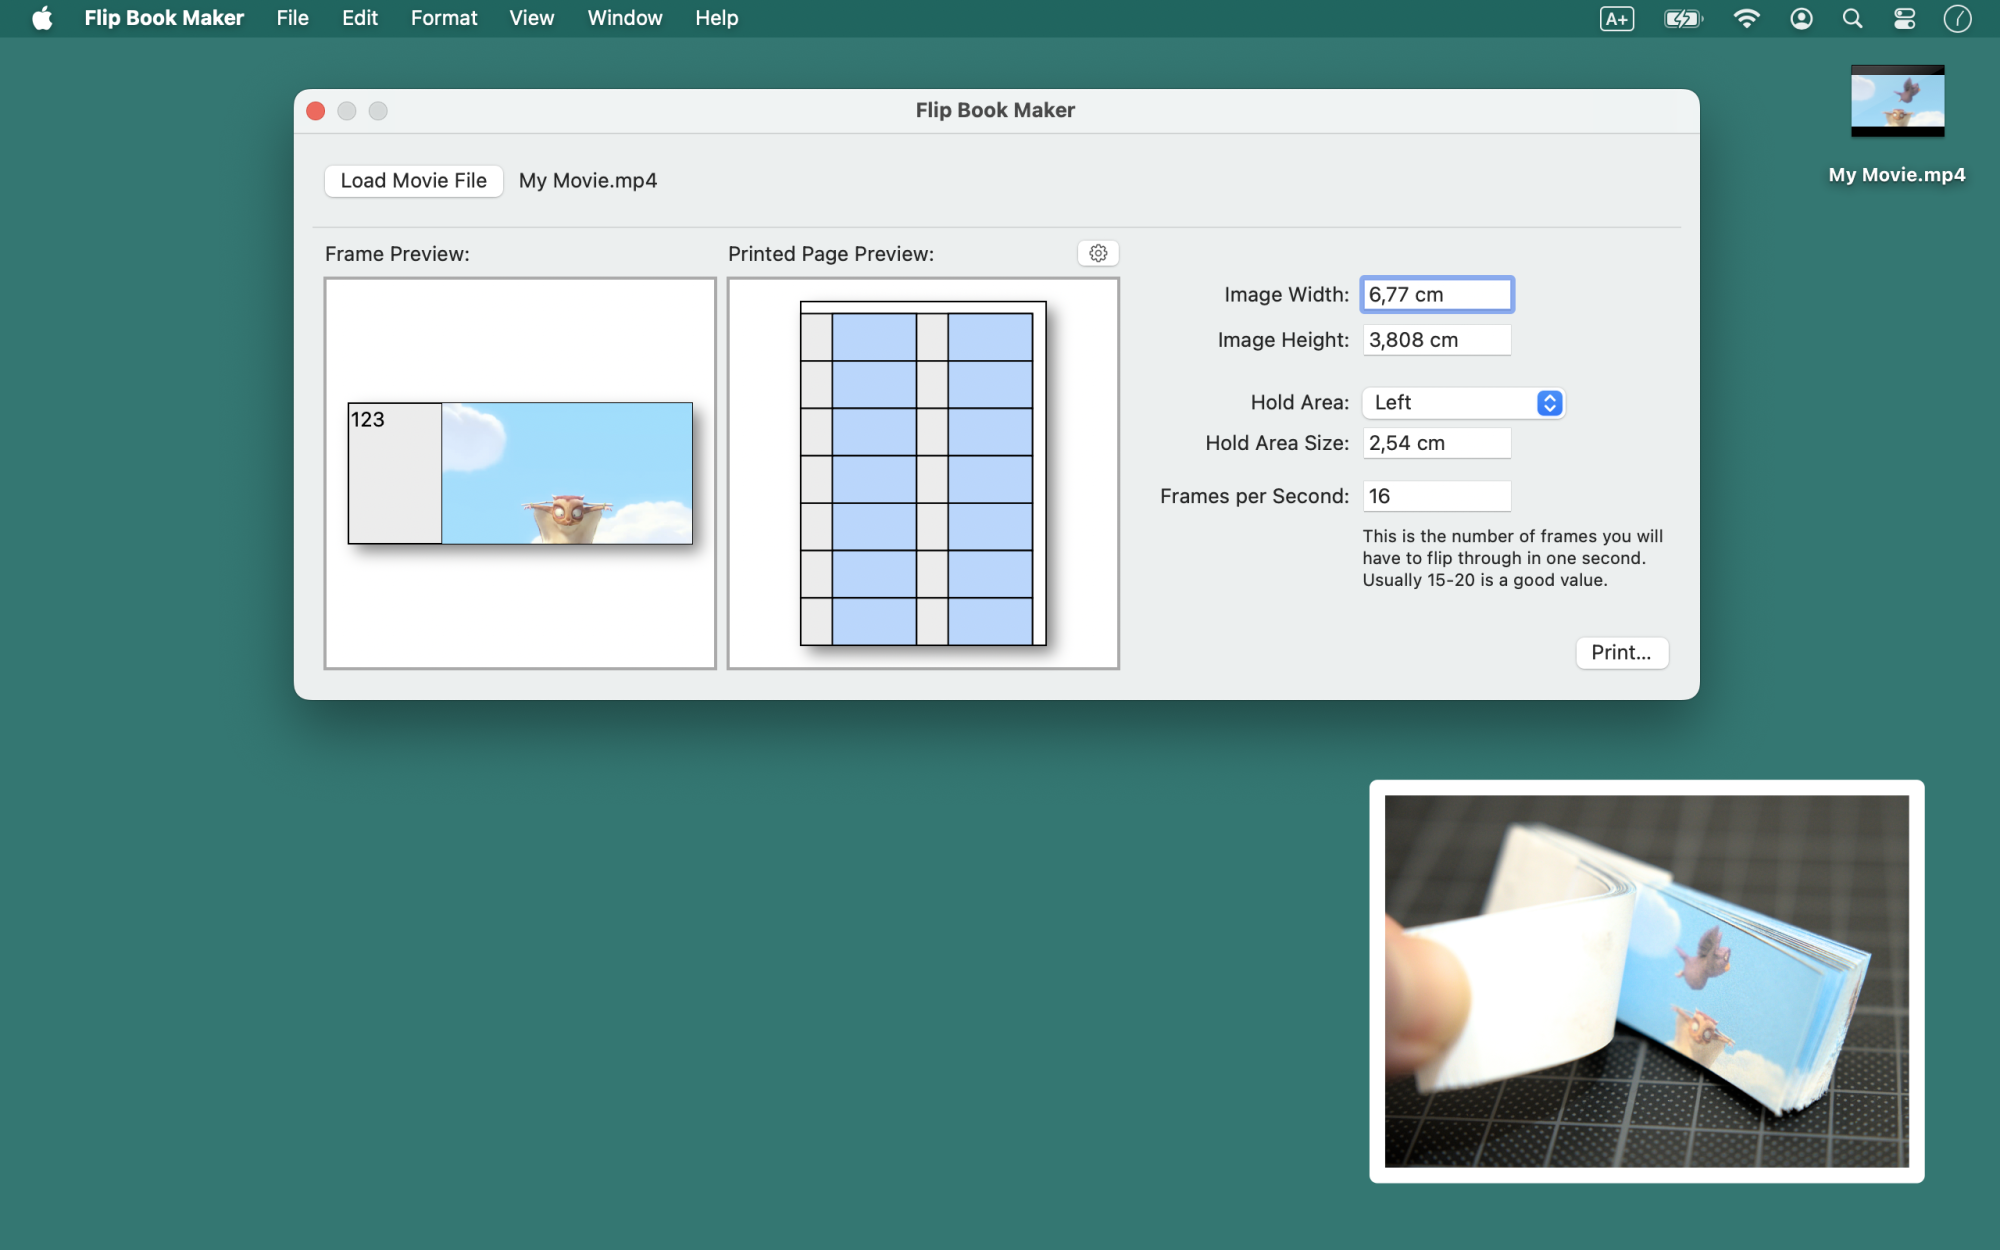Open Spotlight search icon

(x=1852, y=18)
